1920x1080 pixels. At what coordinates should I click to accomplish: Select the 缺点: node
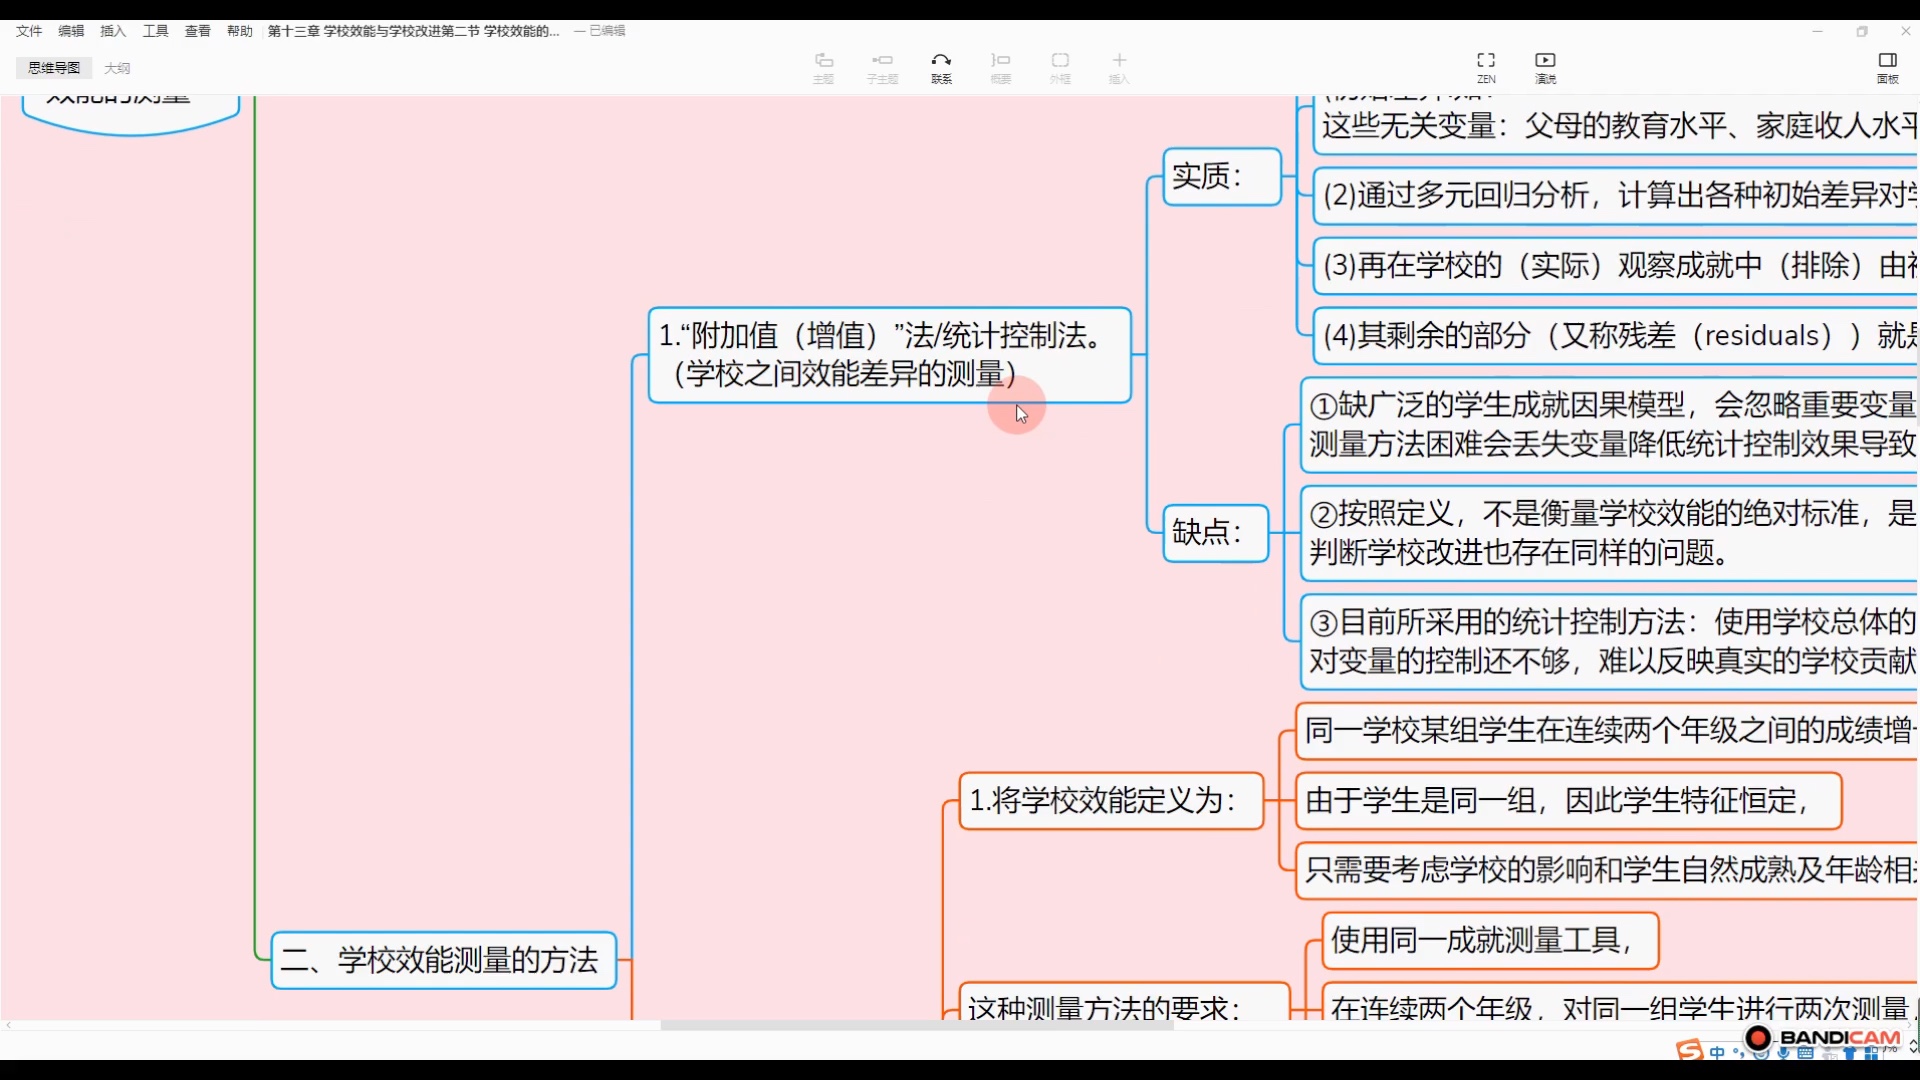coord(1215,533)
